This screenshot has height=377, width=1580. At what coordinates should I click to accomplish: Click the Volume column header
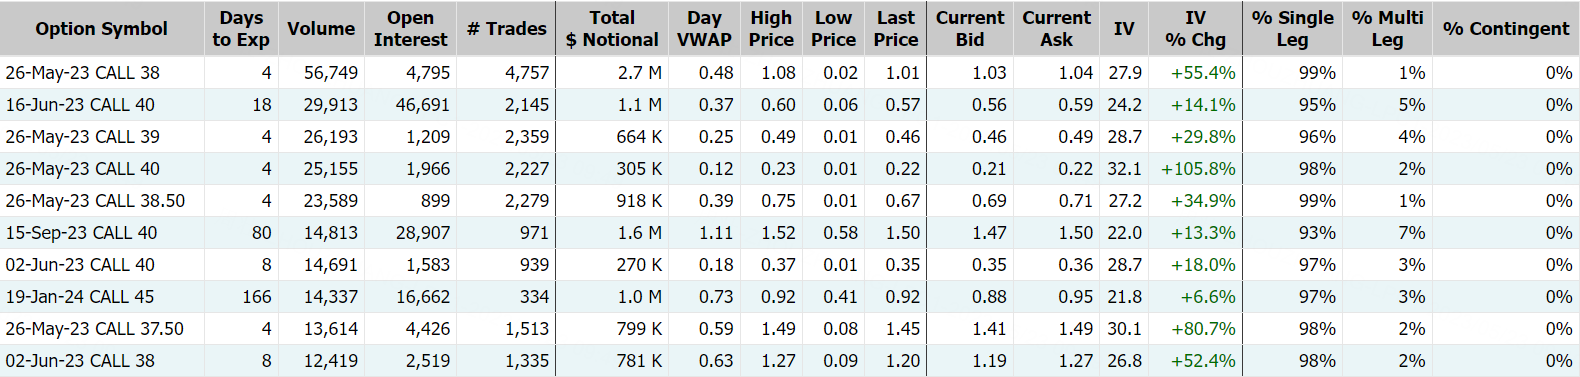point(321,29)
